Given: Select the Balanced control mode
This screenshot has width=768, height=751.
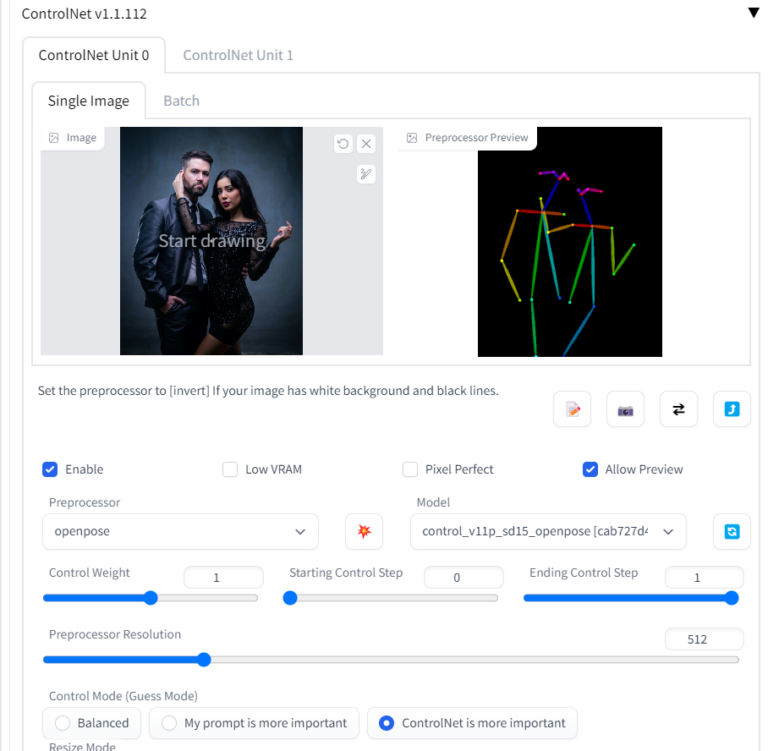Looking at the screenshot, I should click(x=92, y=723).
